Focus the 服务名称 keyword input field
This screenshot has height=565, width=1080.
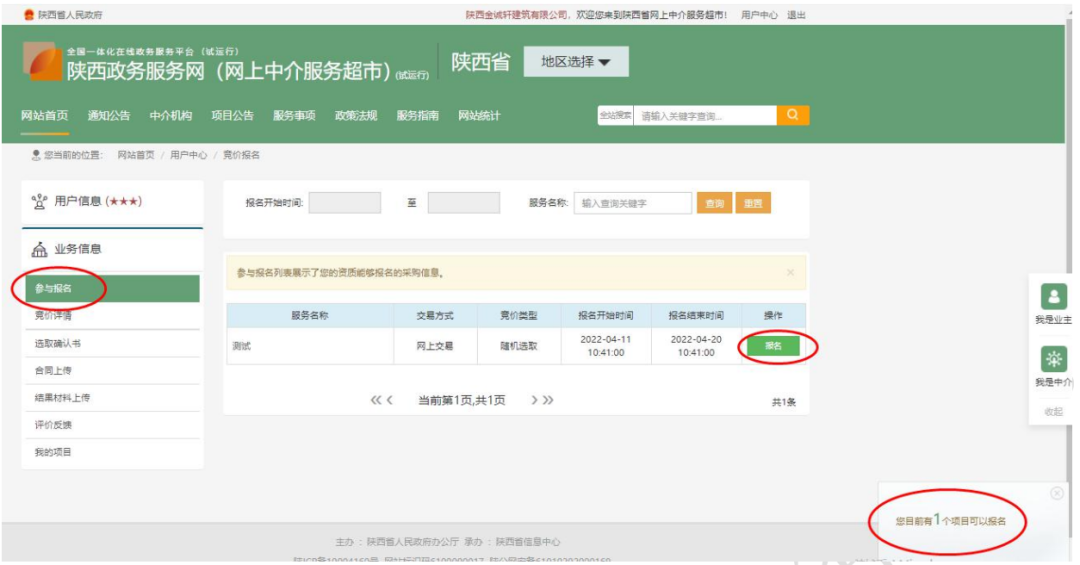632,203
